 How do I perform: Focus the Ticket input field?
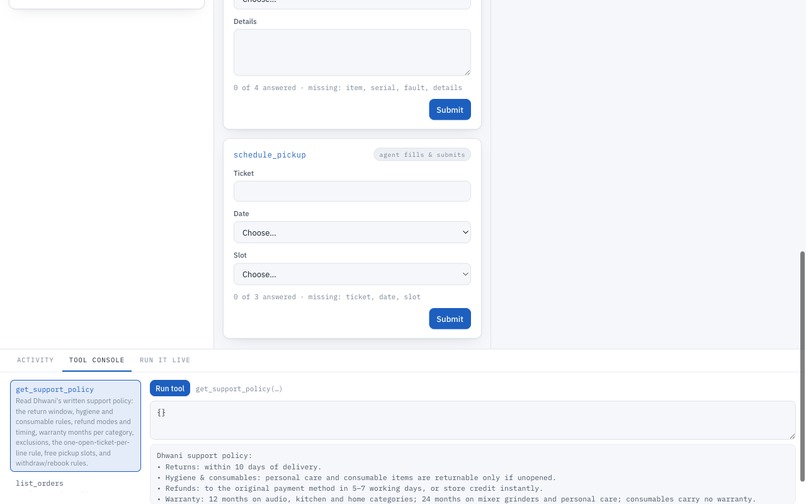(x=352, y=191)
